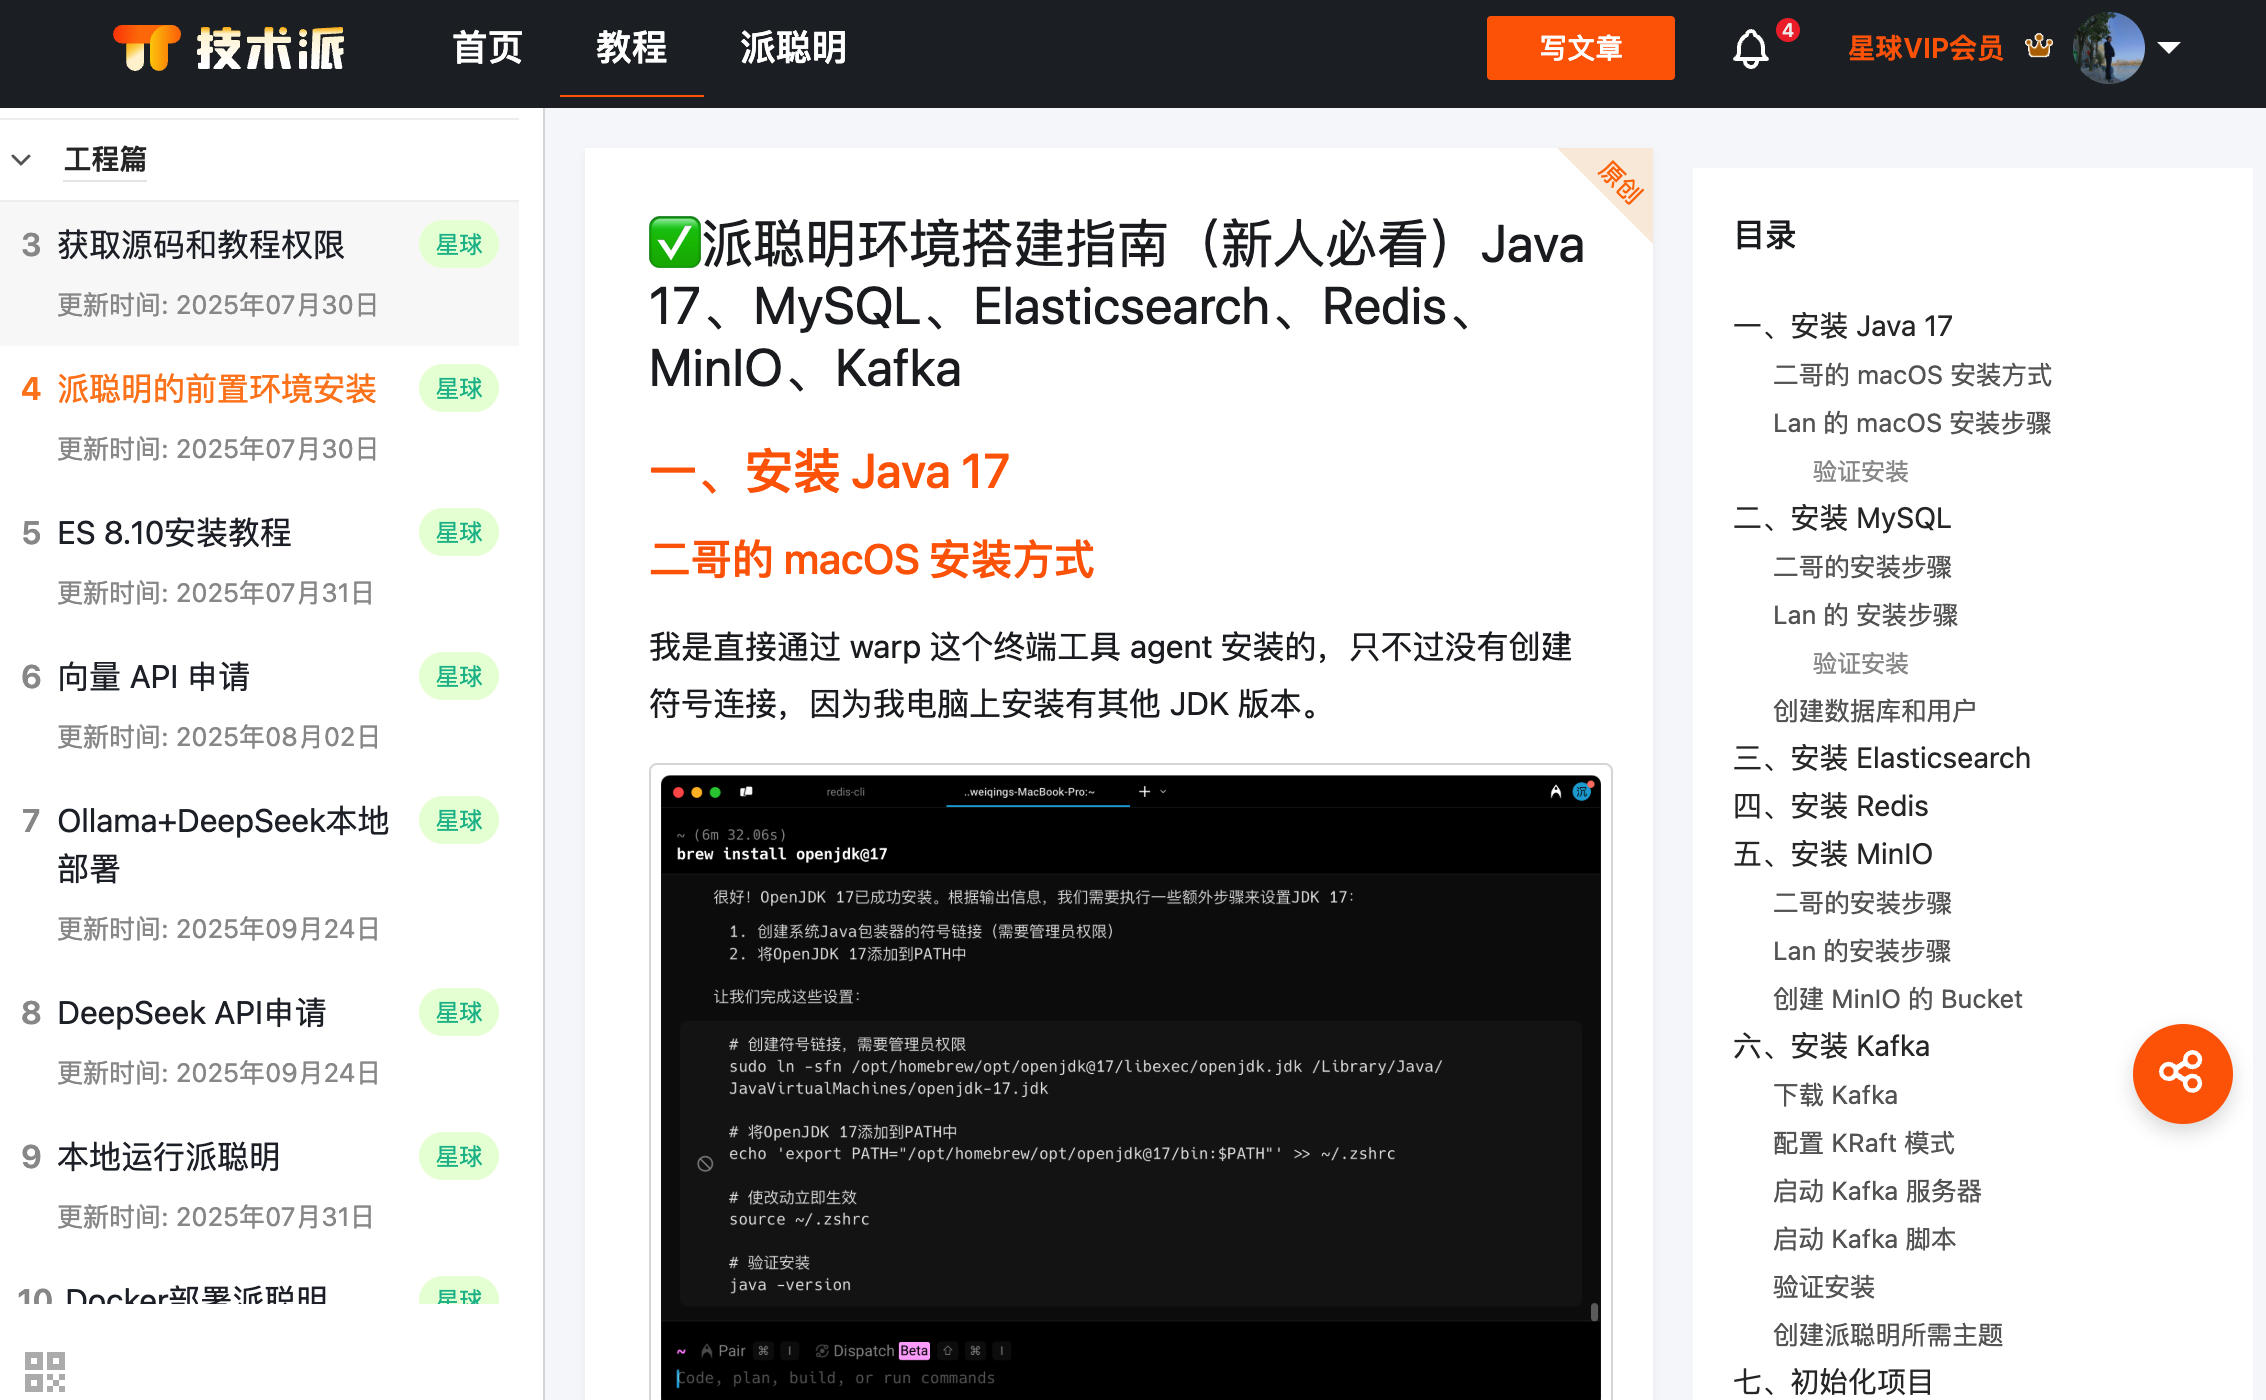
Task: Click the orange share floating button
Action: pos(2181,1073)
